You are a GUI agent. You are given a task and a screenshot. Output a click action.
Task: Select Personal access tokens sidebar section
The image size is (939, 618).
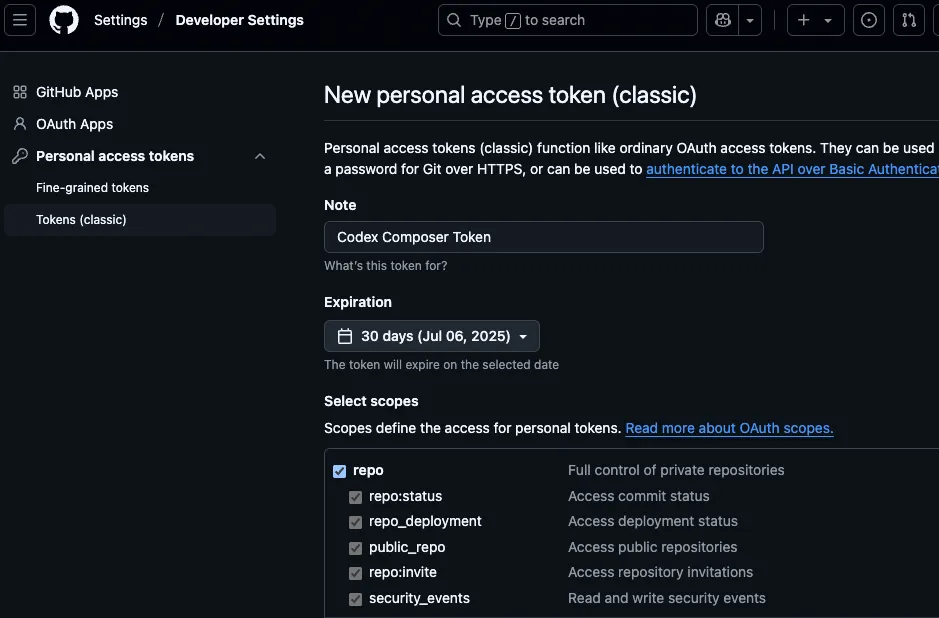115,156
